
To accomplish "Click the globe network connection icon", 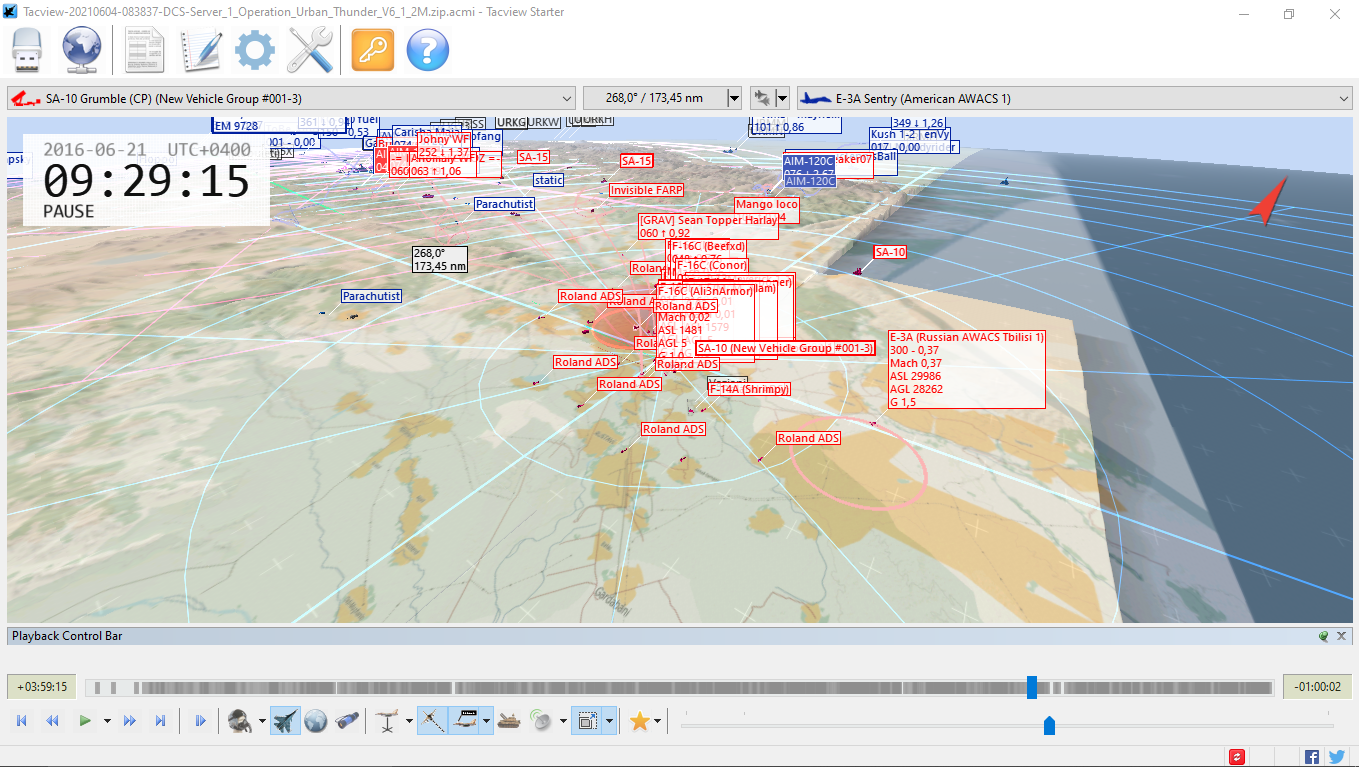I will (x=82, y=50).
